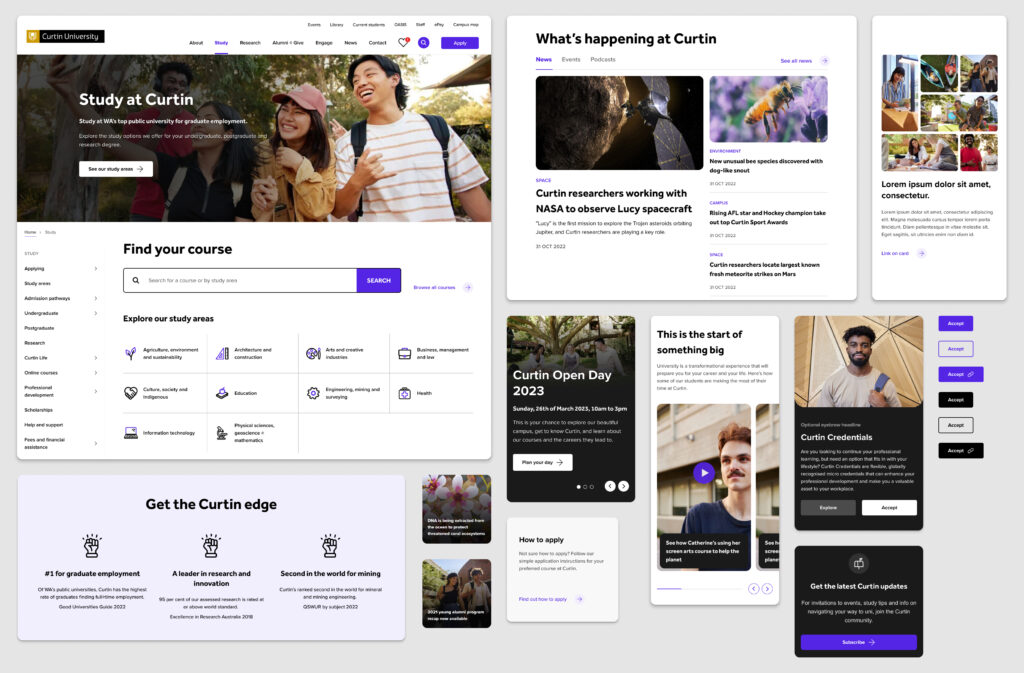1024x673 pixels.
Task: Open the search magnifier icon in header
Action: click(423, 43)
